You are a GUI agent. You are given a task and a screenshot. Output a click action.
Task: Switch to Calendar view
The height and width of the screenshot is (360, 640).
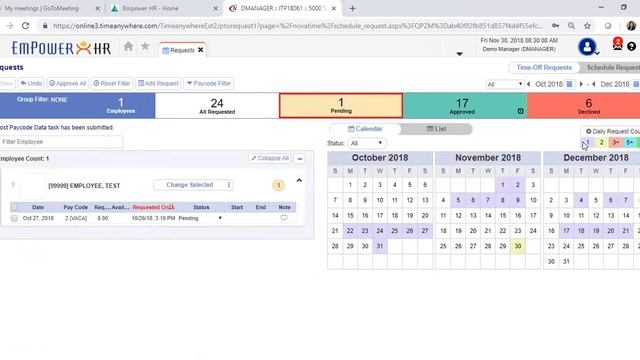[x=365, y=129]
